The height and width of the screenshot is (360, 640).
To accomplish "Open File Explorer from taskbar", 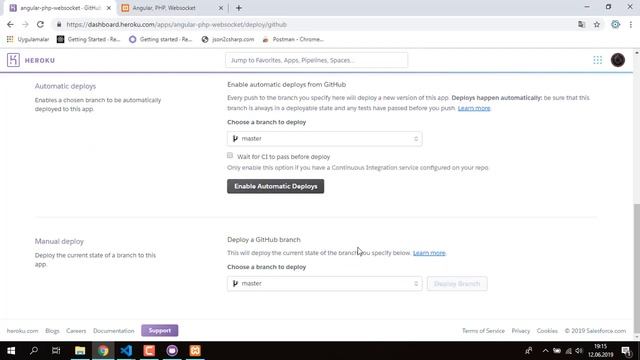I will (x=80, y=351).
